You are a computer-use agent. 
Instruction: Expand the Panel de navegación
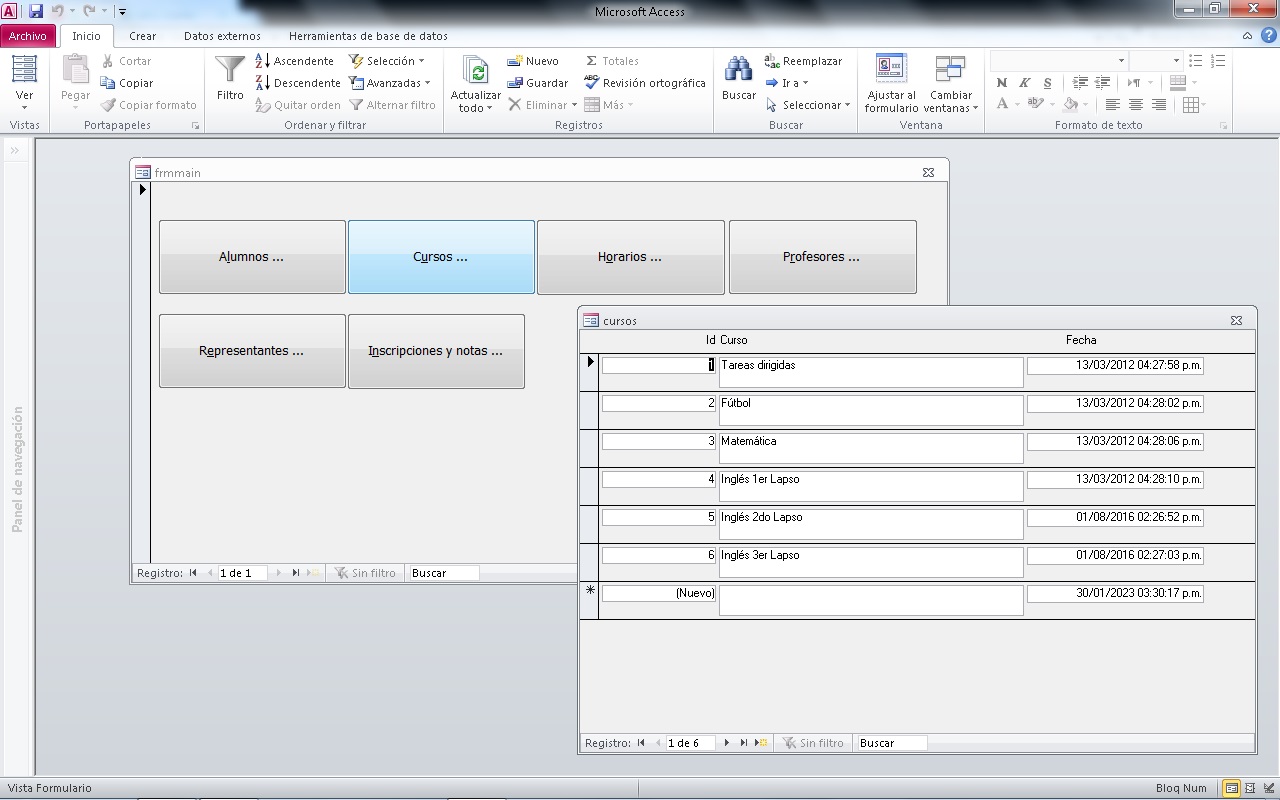pos(16,151)
